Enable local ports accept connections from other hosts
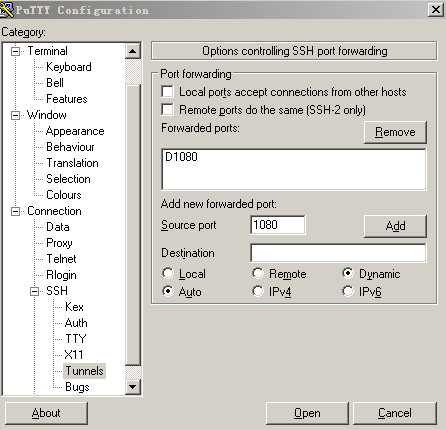Viewport: 446px width, 429px height. pyautogui.click(x=167, y=91)
